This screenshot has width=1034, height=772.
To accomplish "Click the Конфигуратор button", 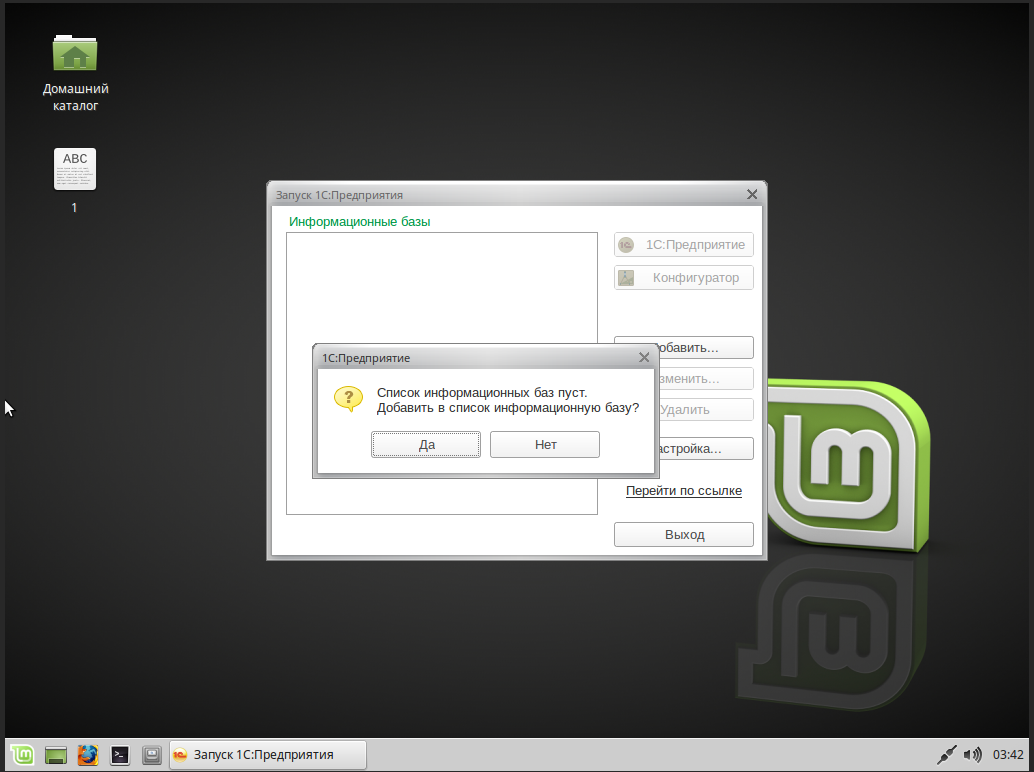I will tap(684, 278).
